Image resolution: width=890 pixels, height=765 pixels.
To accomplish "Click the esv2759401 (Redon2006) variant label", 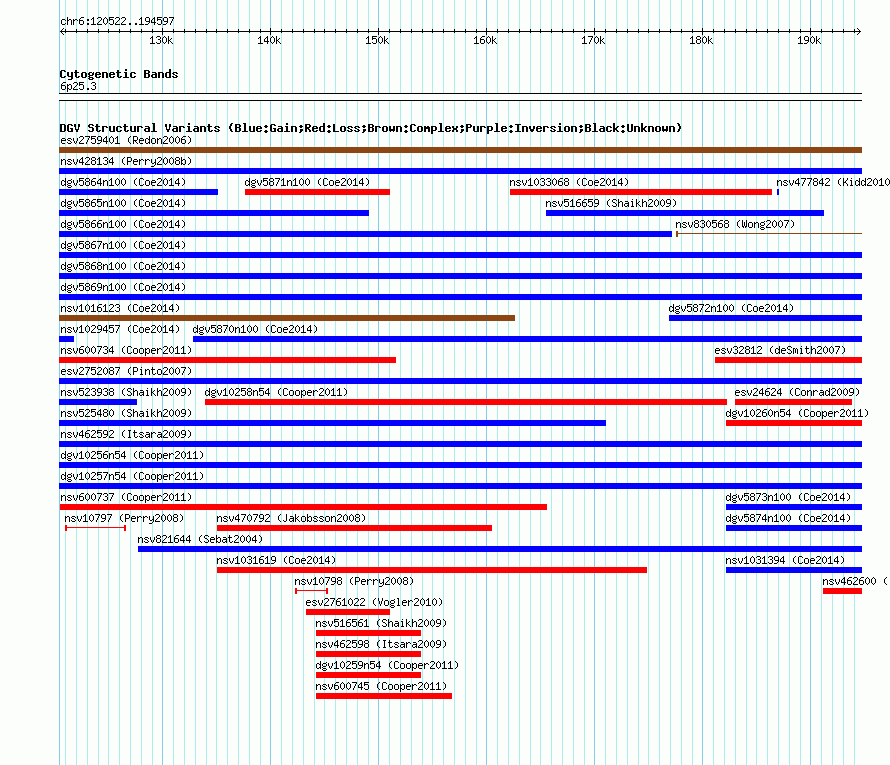I will (x=126, y=140).
